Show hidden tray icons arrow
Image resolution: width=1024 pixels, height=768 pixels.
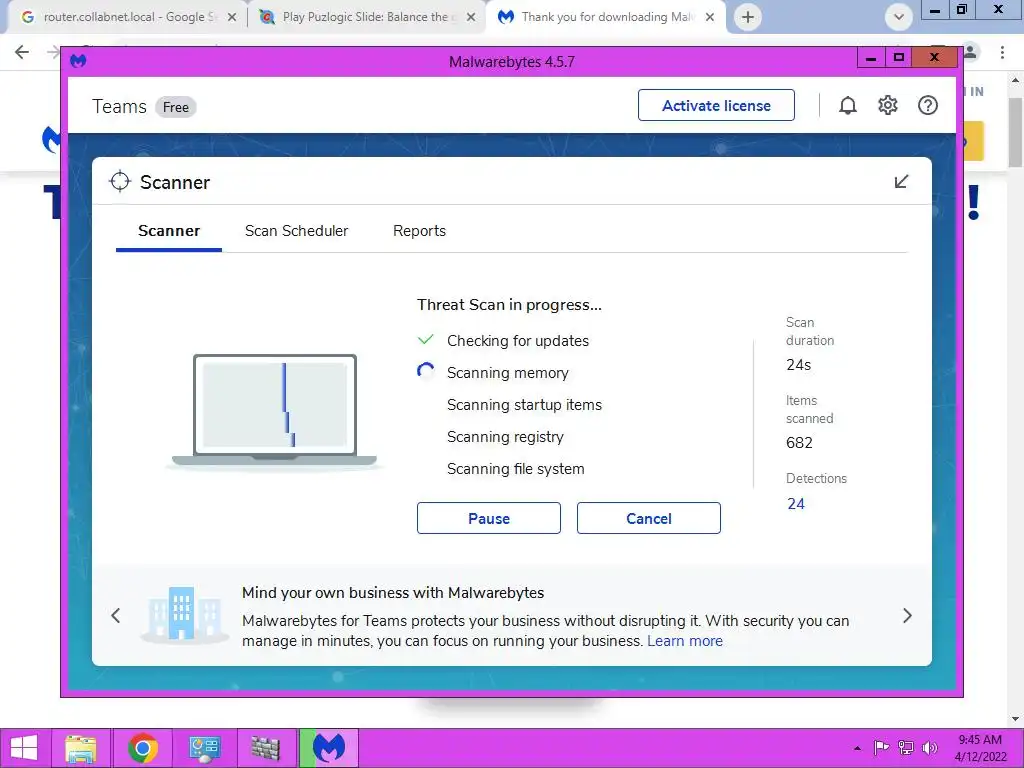pyautogui.click(x=857, y=748)
